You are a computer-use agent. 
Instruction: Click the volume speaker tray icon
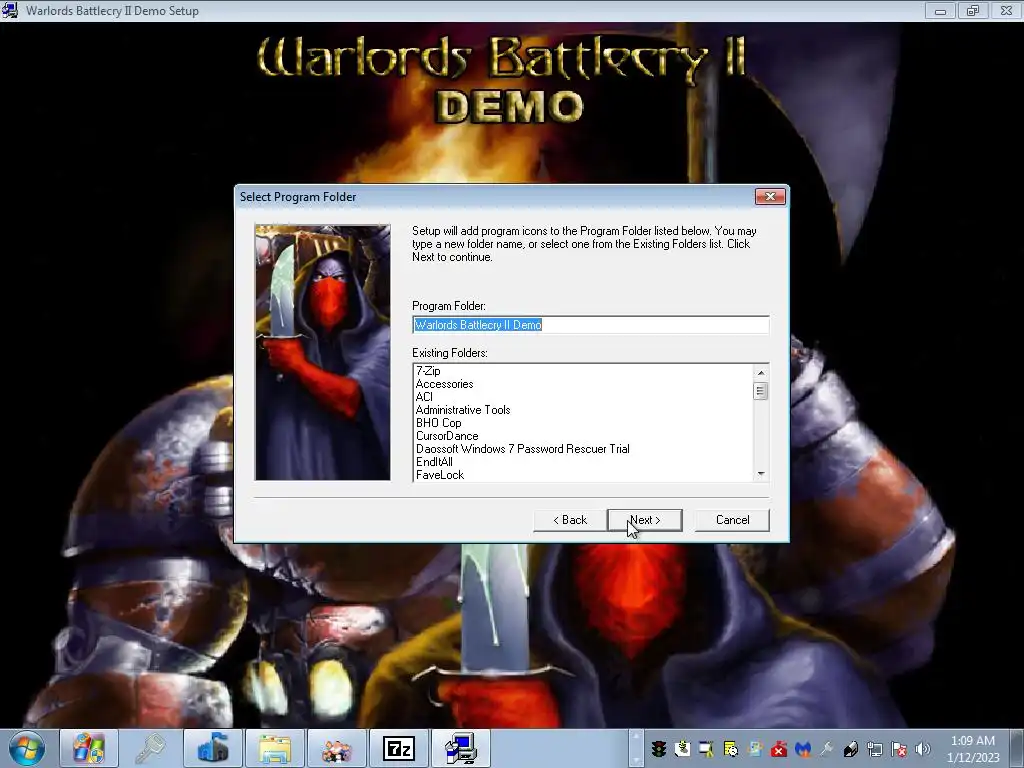coord(923,749)
